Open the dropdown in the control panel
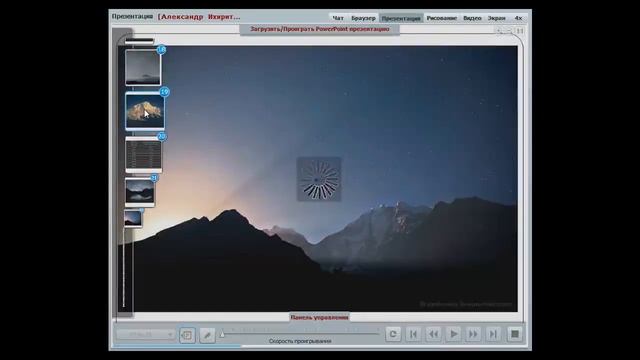The width and height of the screenshot is (640, 360). (145, 335)
